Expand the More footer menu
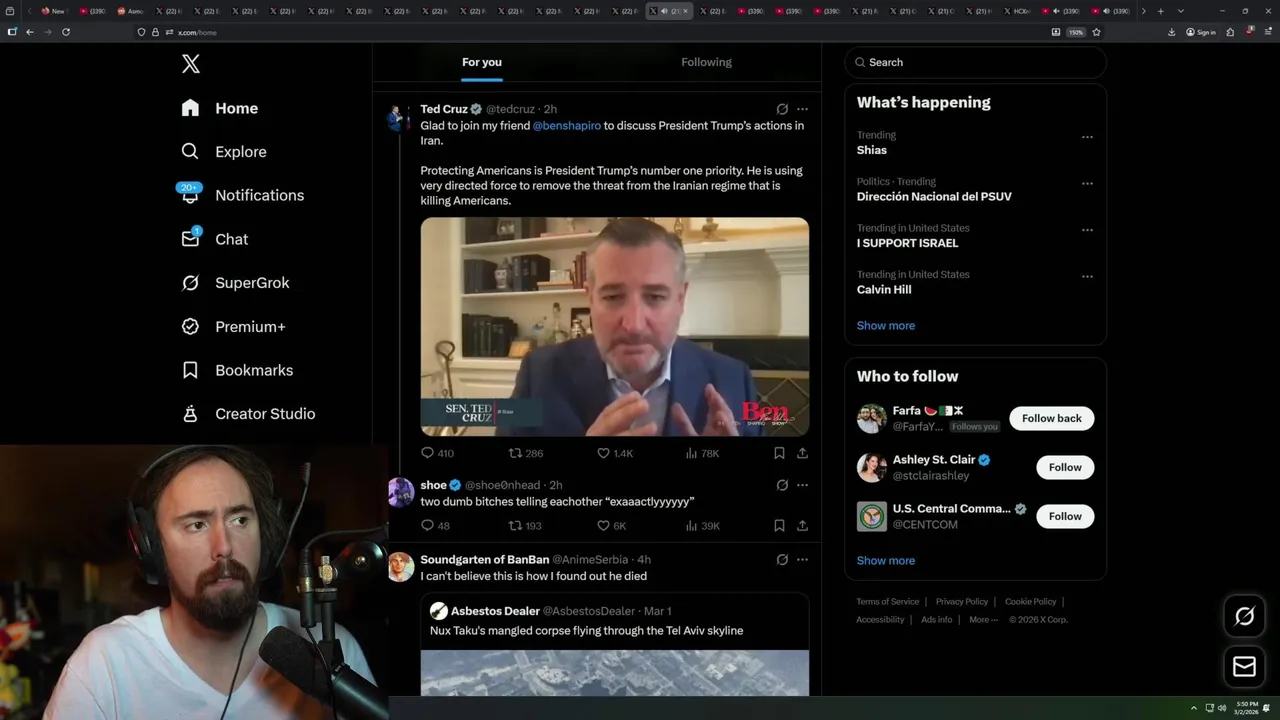 (983, 620)
